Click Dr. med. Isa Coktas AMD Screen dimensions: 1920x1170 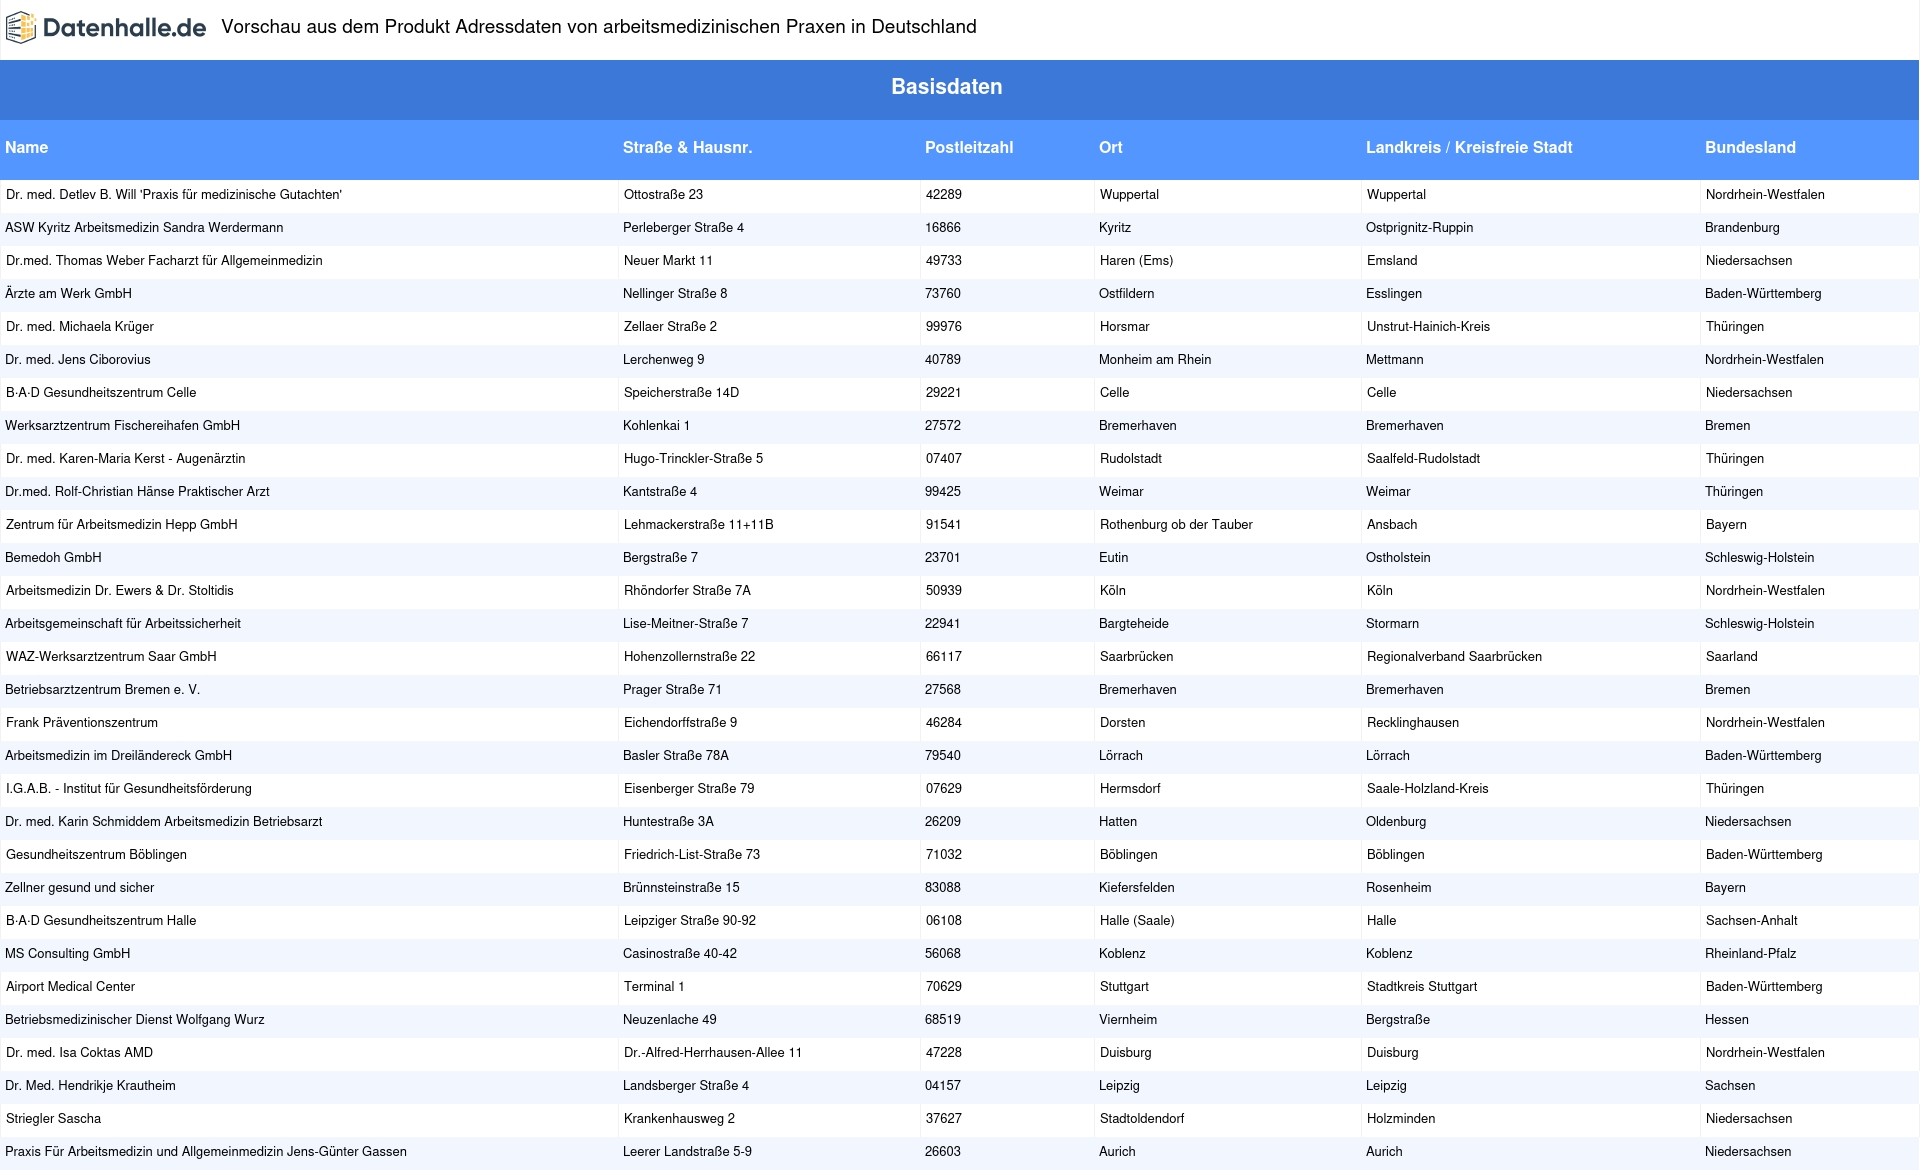[x=79, y=1053]
